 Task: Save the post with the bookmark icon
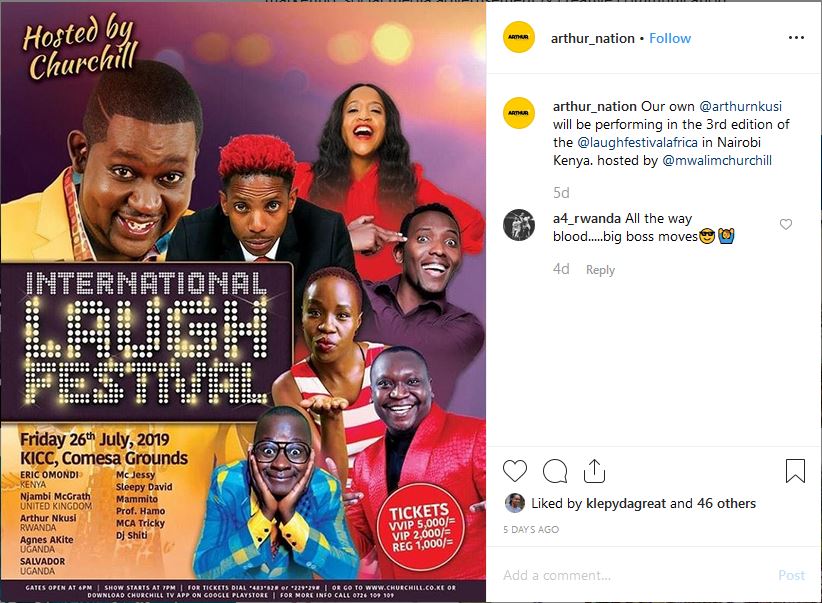click(795, 470)
